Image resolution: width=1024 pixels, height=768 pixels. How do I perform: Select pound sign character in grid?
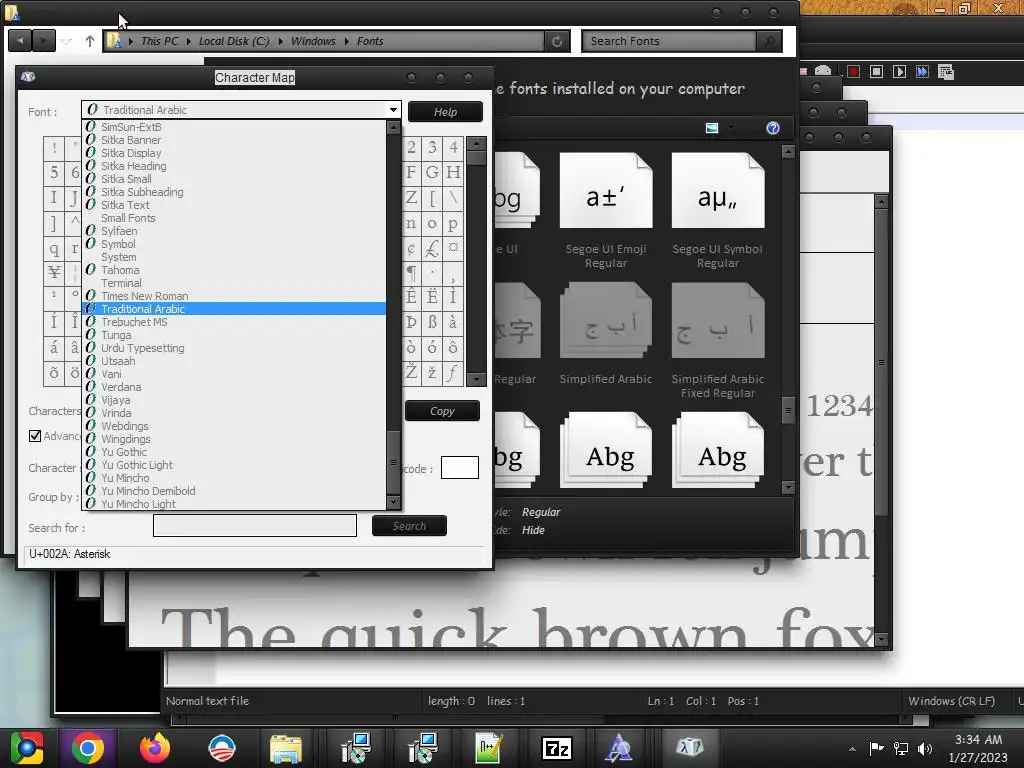[432, 248]
